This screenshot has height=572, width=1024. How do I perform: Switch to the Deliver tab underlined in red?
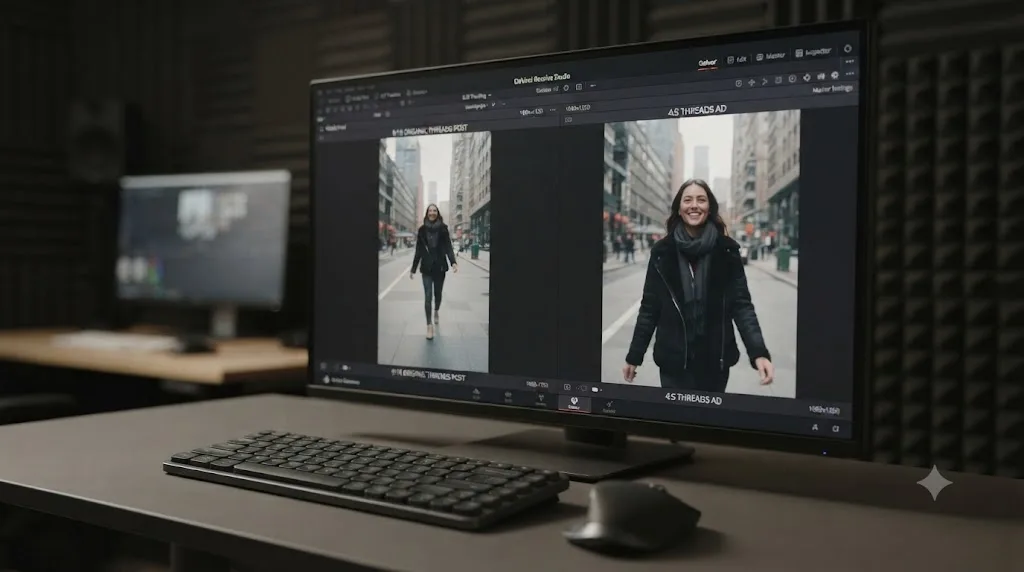point(707,63)
